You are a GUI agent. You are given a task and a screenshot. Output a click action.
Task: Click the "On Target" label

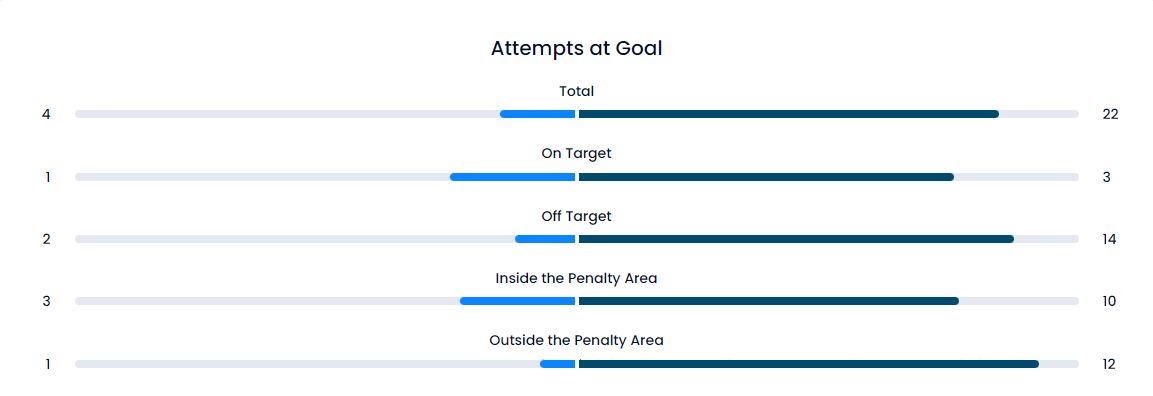pyautogui.click(x=576, y=154)
